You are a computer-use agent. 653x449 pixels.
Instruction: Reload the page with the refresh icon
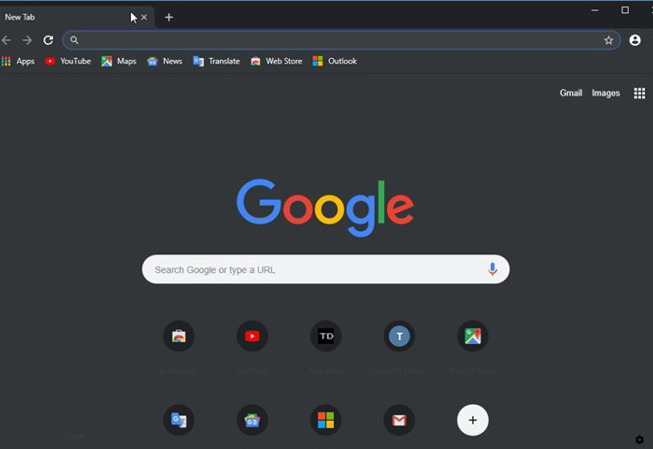(48, 40)
